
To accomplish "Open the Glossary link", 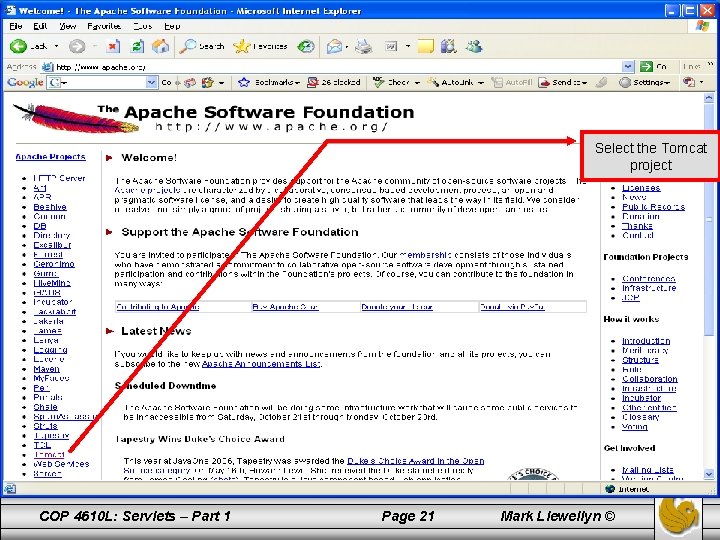I will pyautogui.click(x=641, y=417).
